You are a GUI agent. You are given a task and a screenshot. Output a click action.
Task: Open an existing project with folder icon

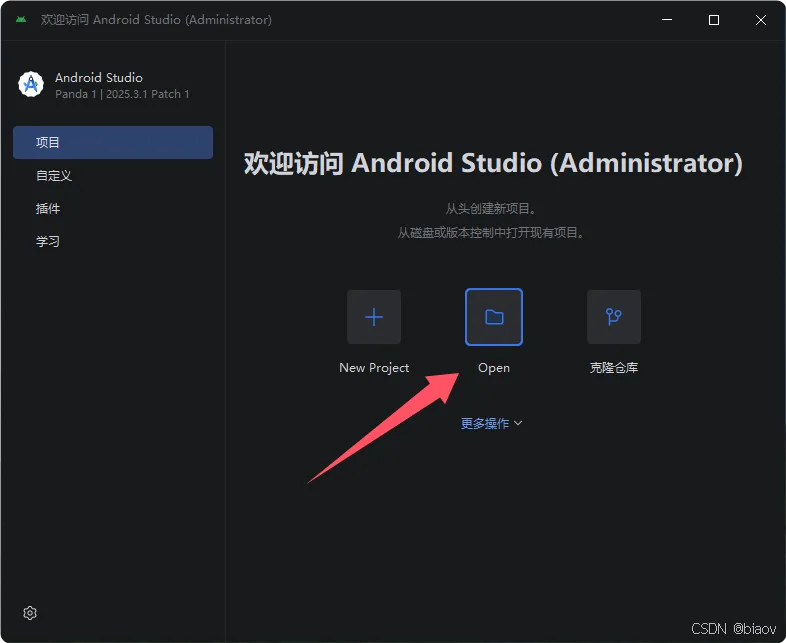click(494, 317)
